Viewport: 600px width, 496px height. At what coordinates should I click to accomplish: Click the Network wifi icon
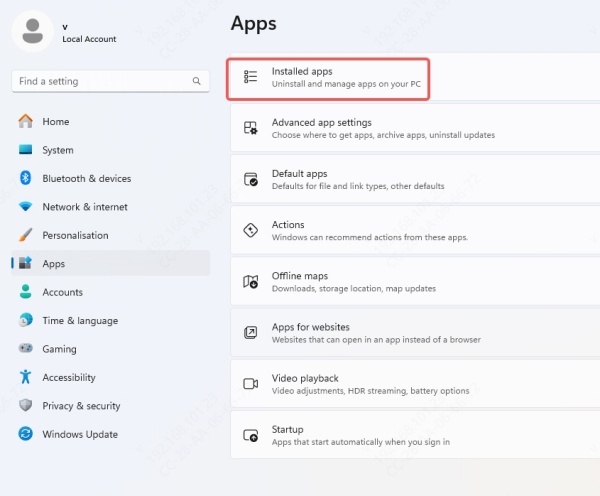coord(26,207)
